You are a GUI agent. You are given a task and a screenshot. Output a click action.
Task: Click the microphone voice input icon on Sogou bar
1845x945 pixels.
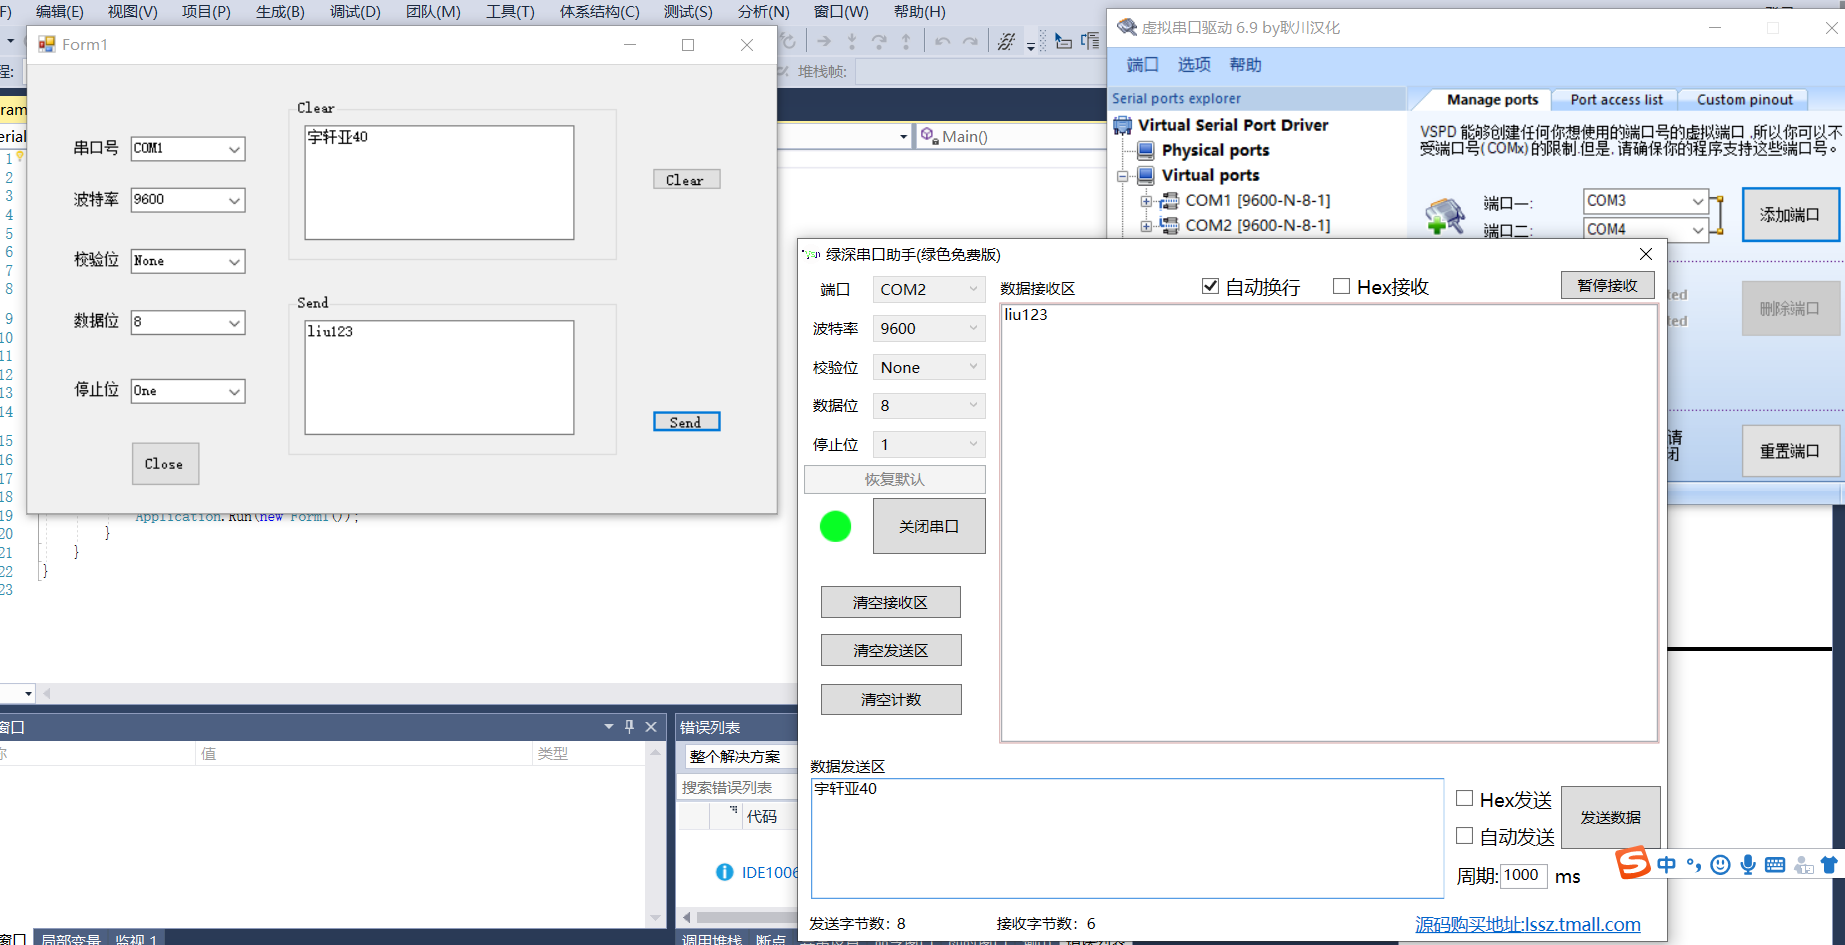[1747, 864]
